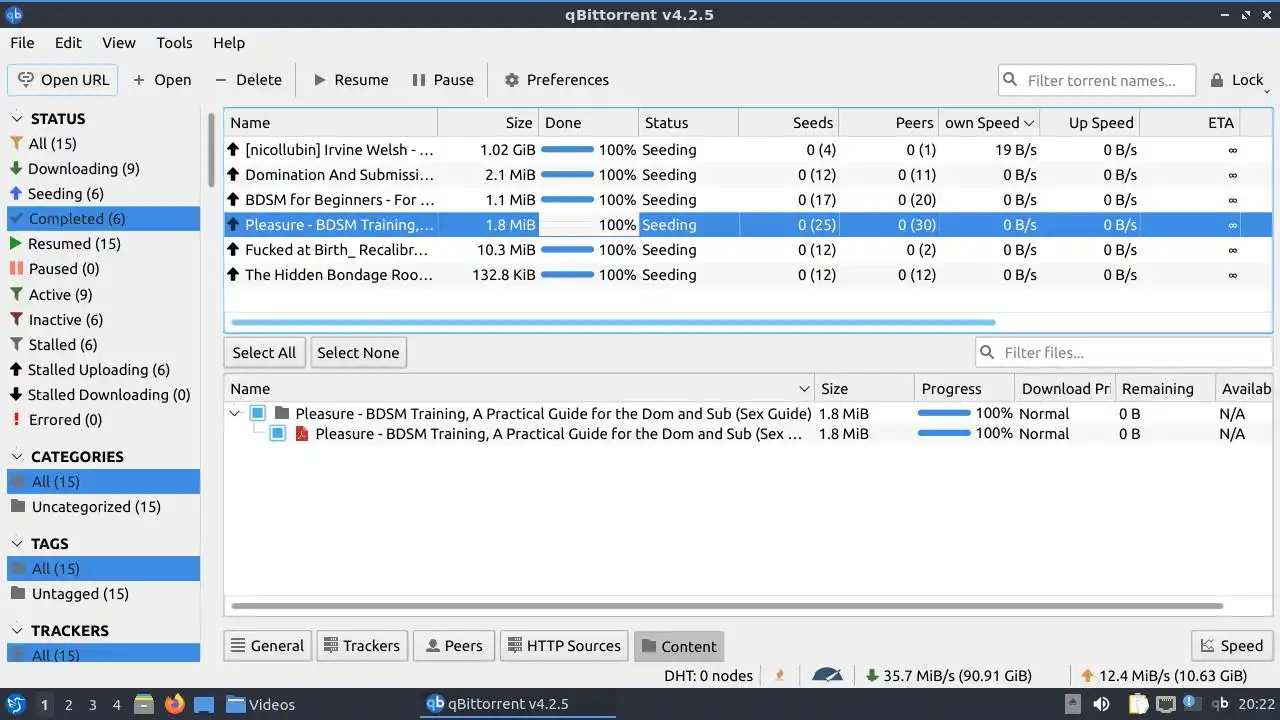Image resolution: width=1280 pixels, height=720 pixels.
Task: Filter by Completed (6) checkmark icon
Action: click(x=16, y=219)
